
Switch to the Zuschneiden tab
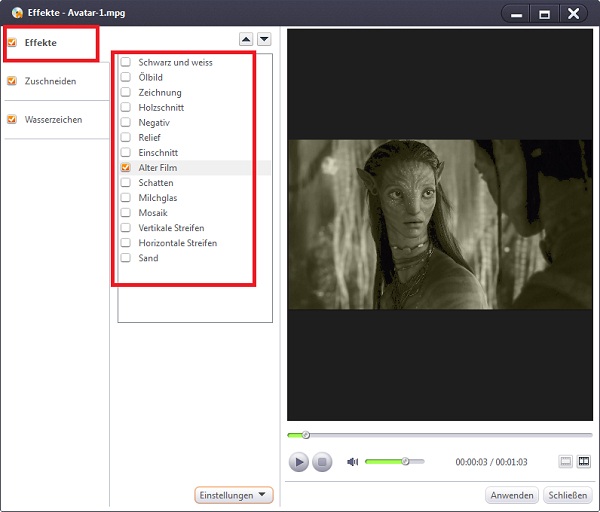coord(50,81)
